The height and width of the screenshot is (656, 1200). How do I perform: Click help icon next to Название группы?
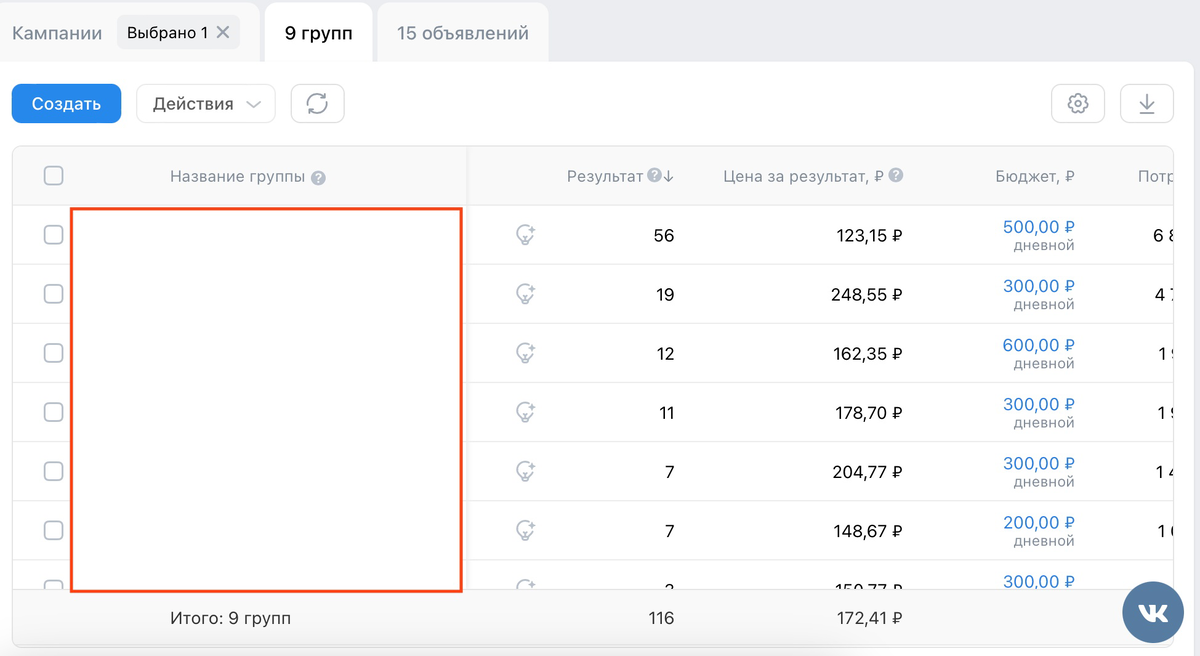coord(318,178)
